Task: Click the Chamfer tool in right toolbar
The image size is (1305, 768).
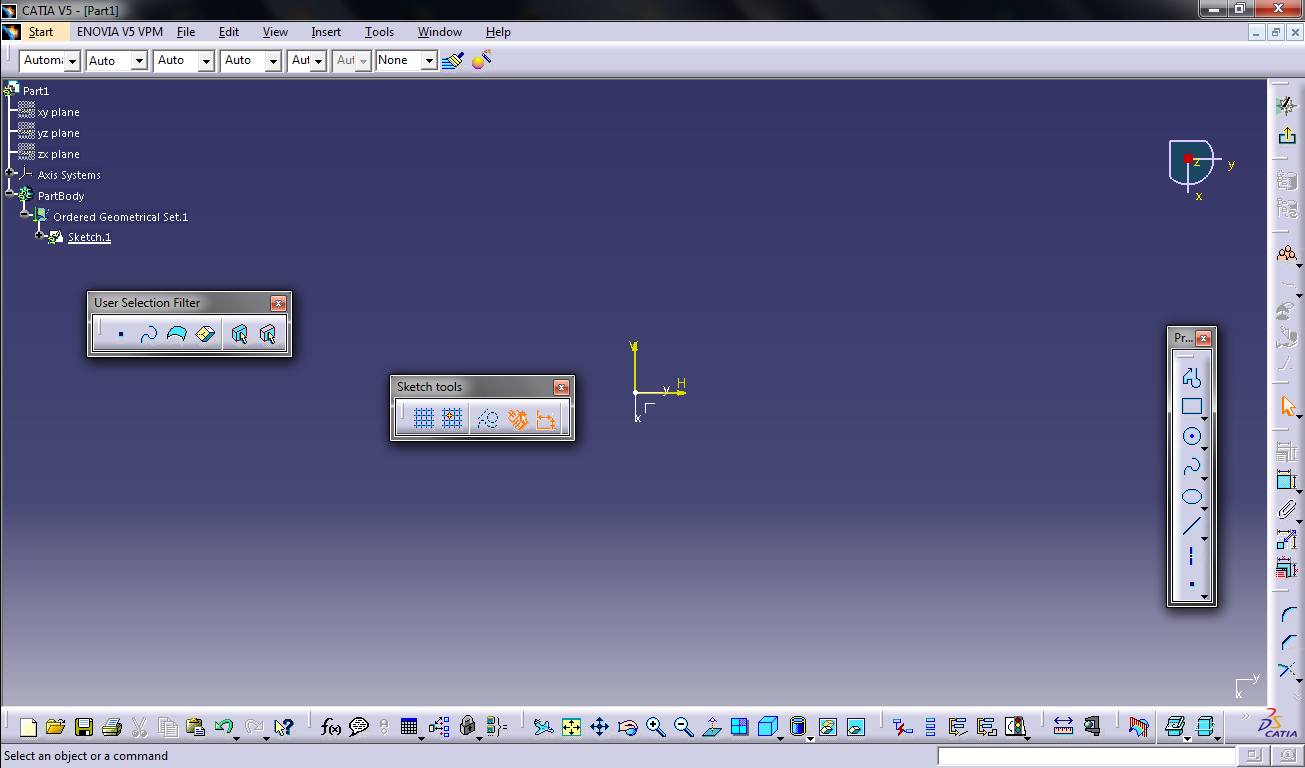Action: [x=1287, y=643]
